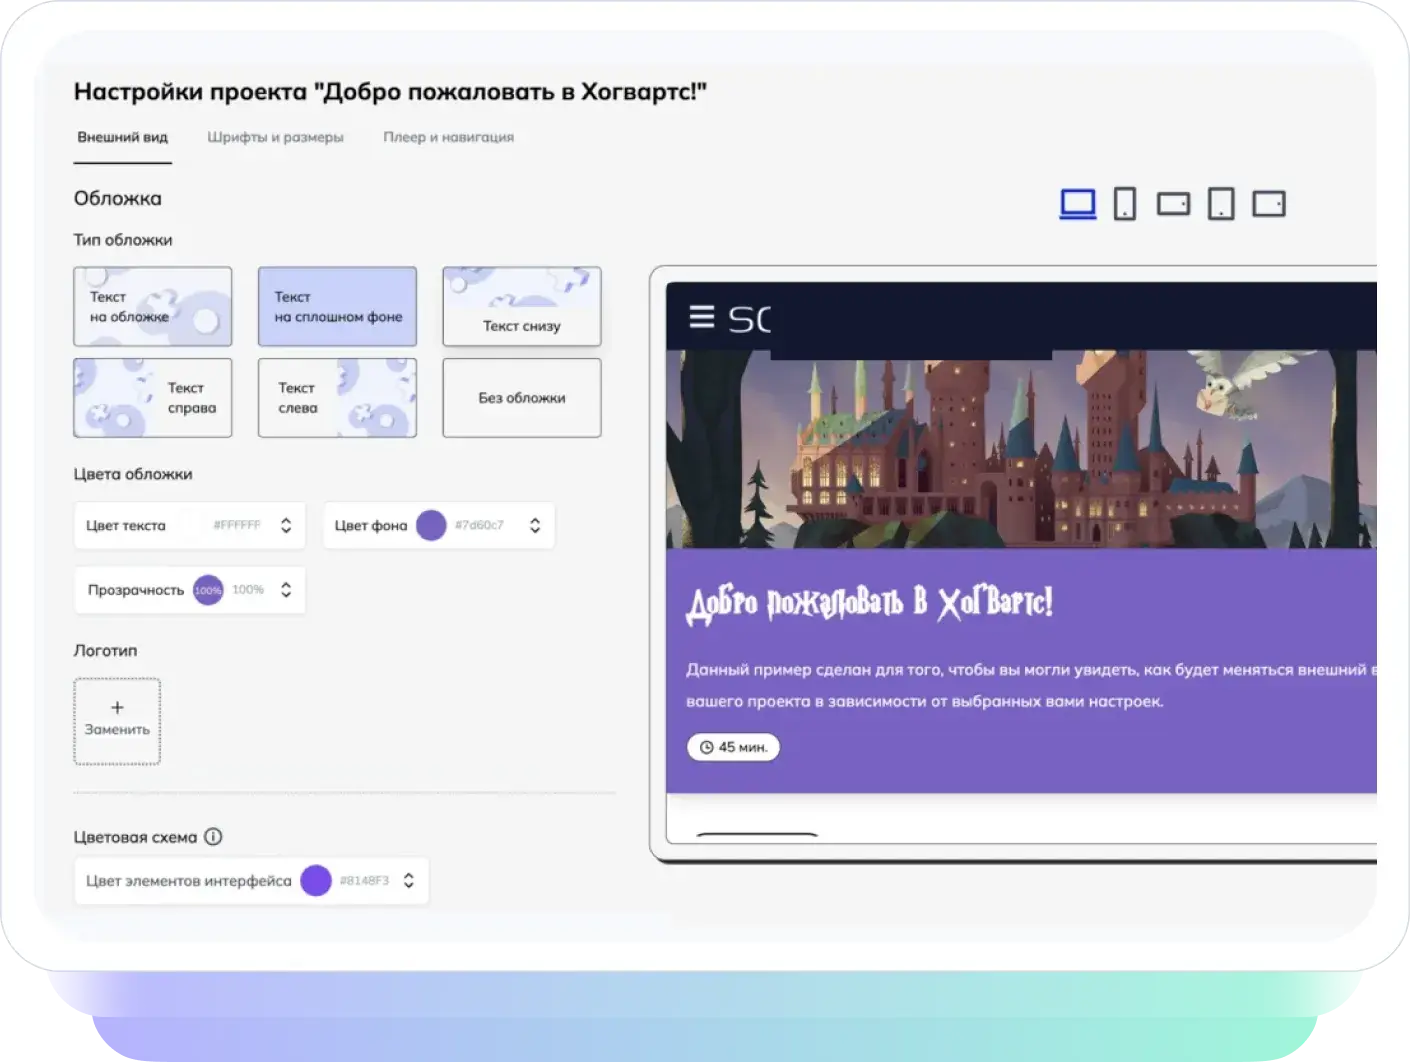The image size is (1410, 1062).
Task: Open the Цвет фона purple color swatch
Action: [431, 525]
